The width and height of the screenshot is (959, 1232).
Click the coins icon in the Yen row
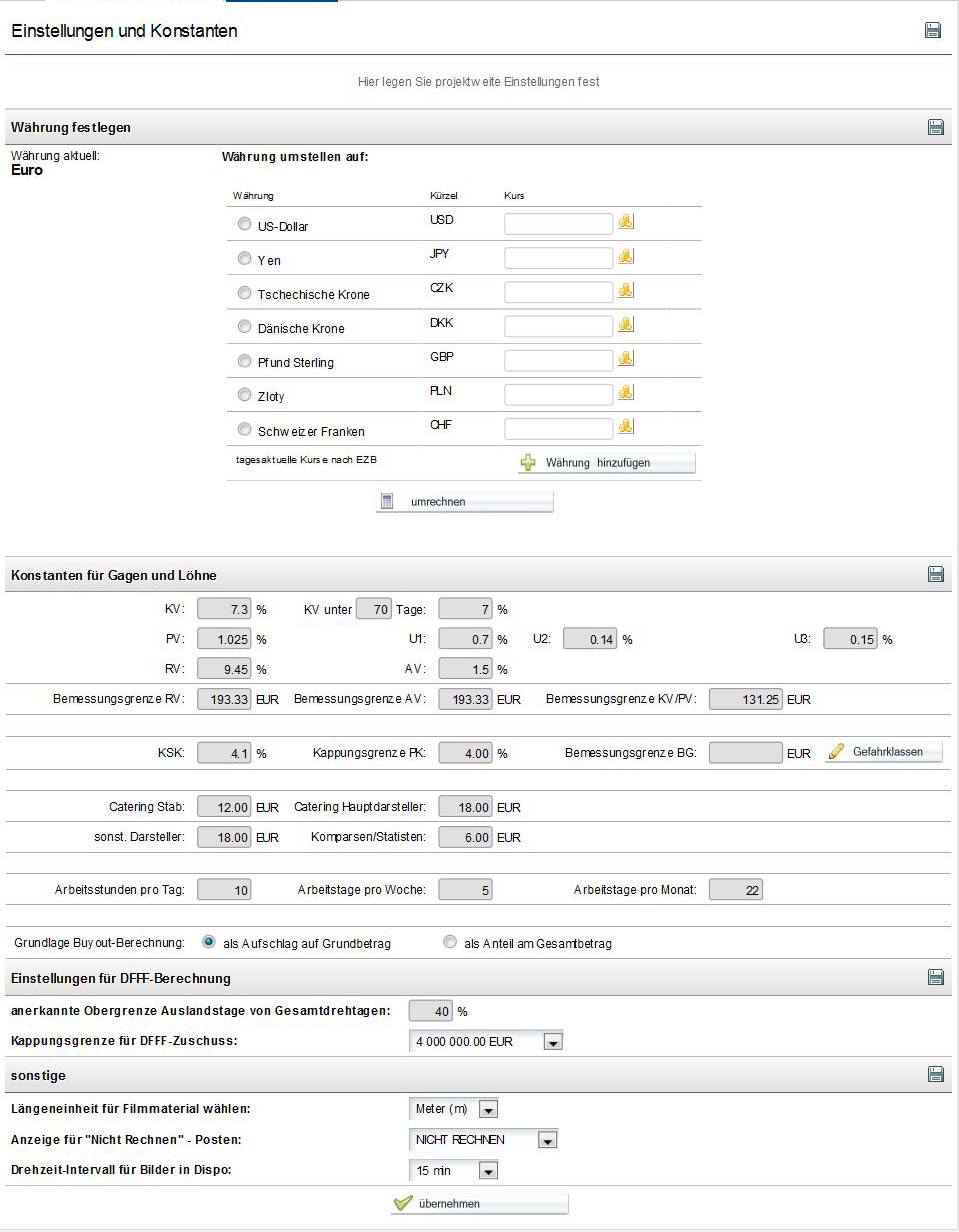click(x=626, y=257)
